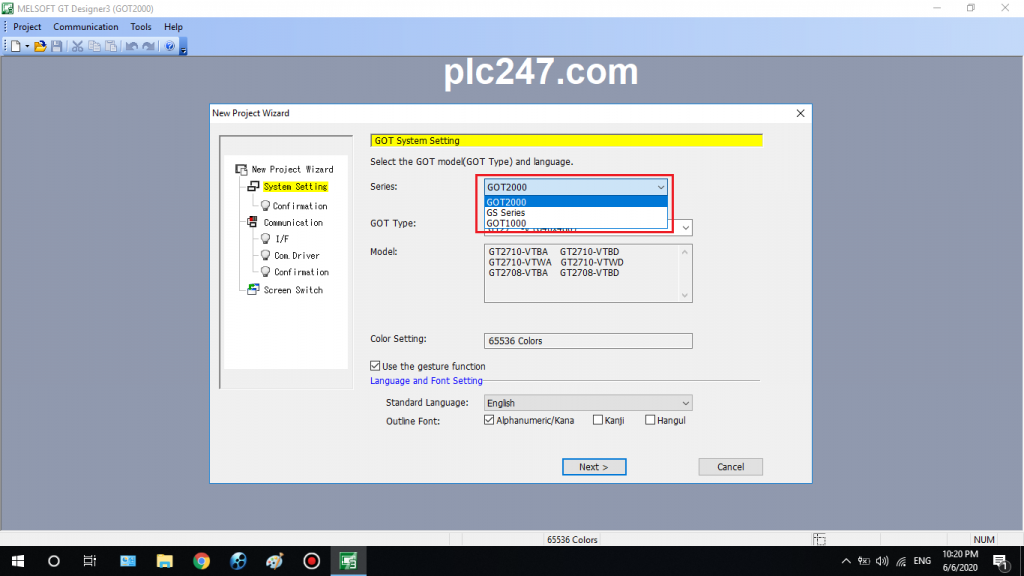Select the New Project Wizard tree root
The height and width of the screenshot is (576, 1024).
(x=292, y=169)
